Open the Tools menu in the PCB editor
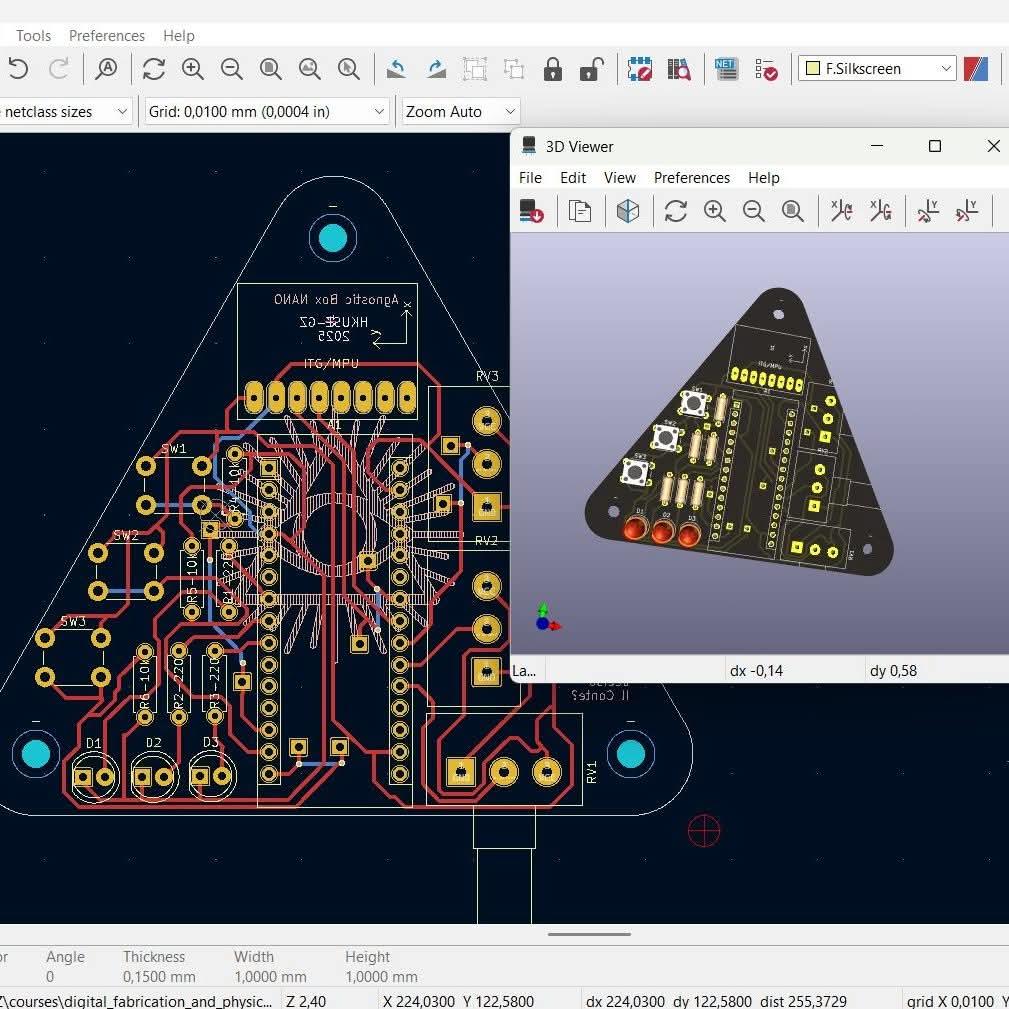 point(33,36)
